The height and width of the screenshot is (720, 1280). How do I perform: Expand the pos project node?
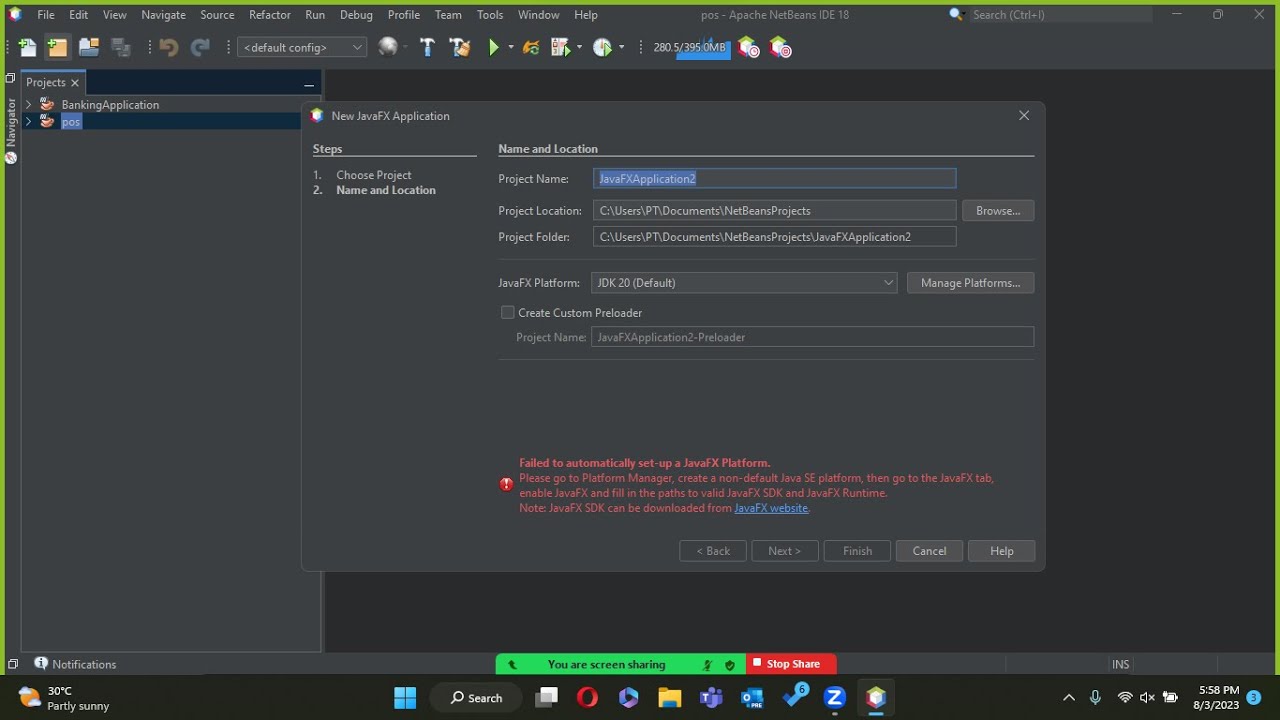click(28, 121)
